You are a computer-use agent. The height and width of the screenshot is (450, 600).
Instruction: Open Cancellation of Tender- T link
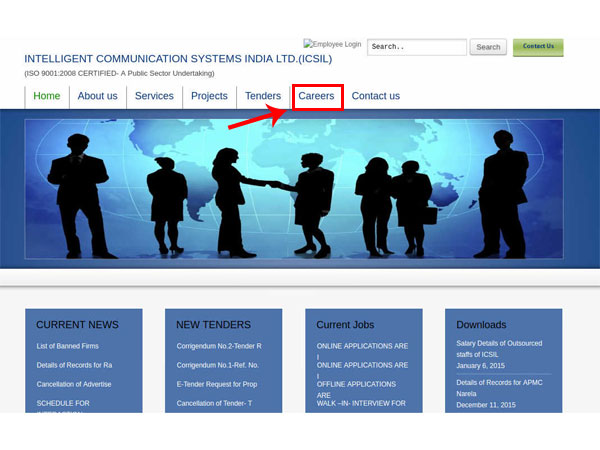(214, 403)
